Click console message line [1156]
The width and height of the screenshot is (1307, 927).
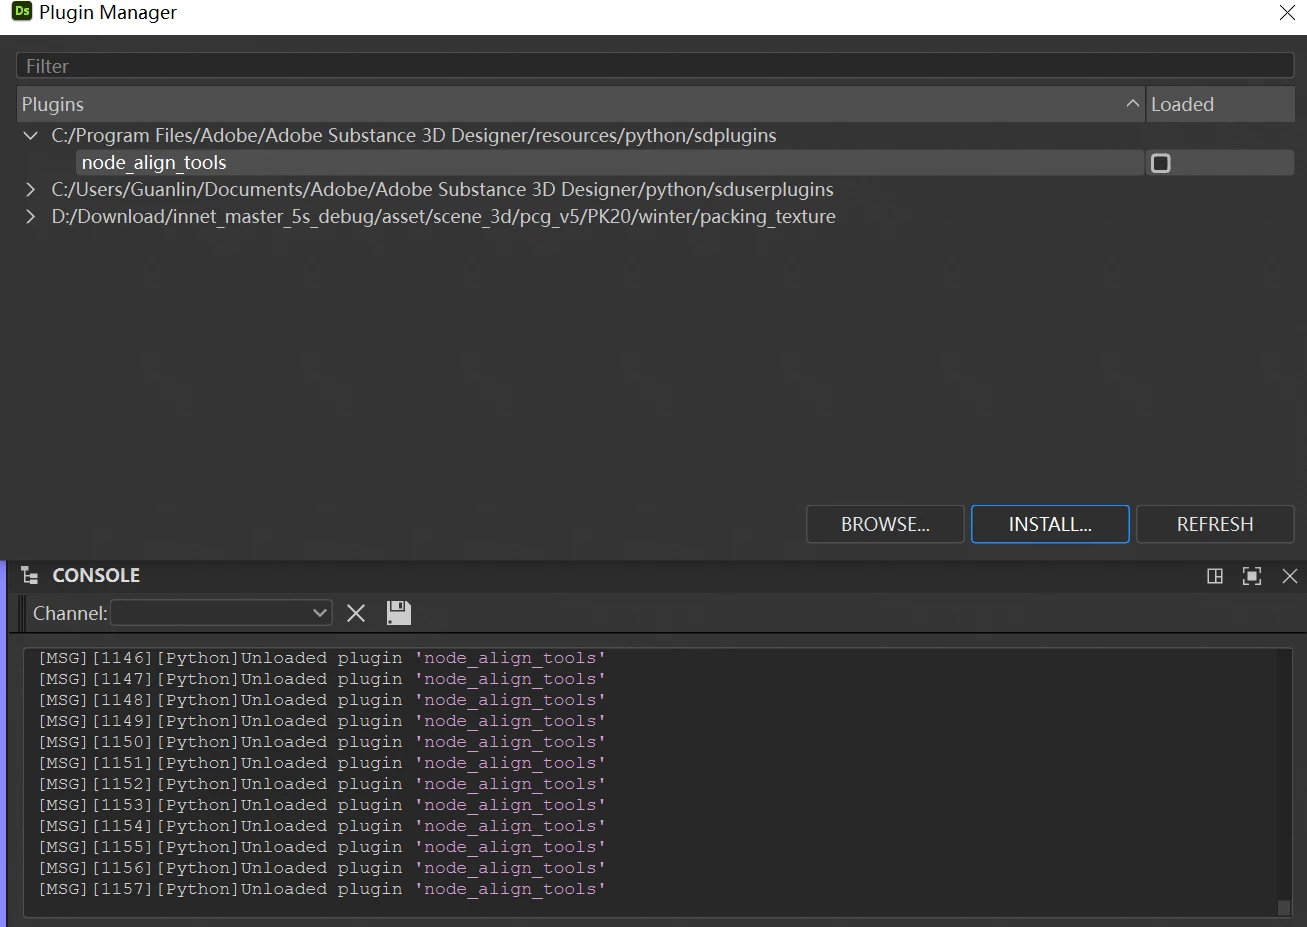(x=322, y=868)
